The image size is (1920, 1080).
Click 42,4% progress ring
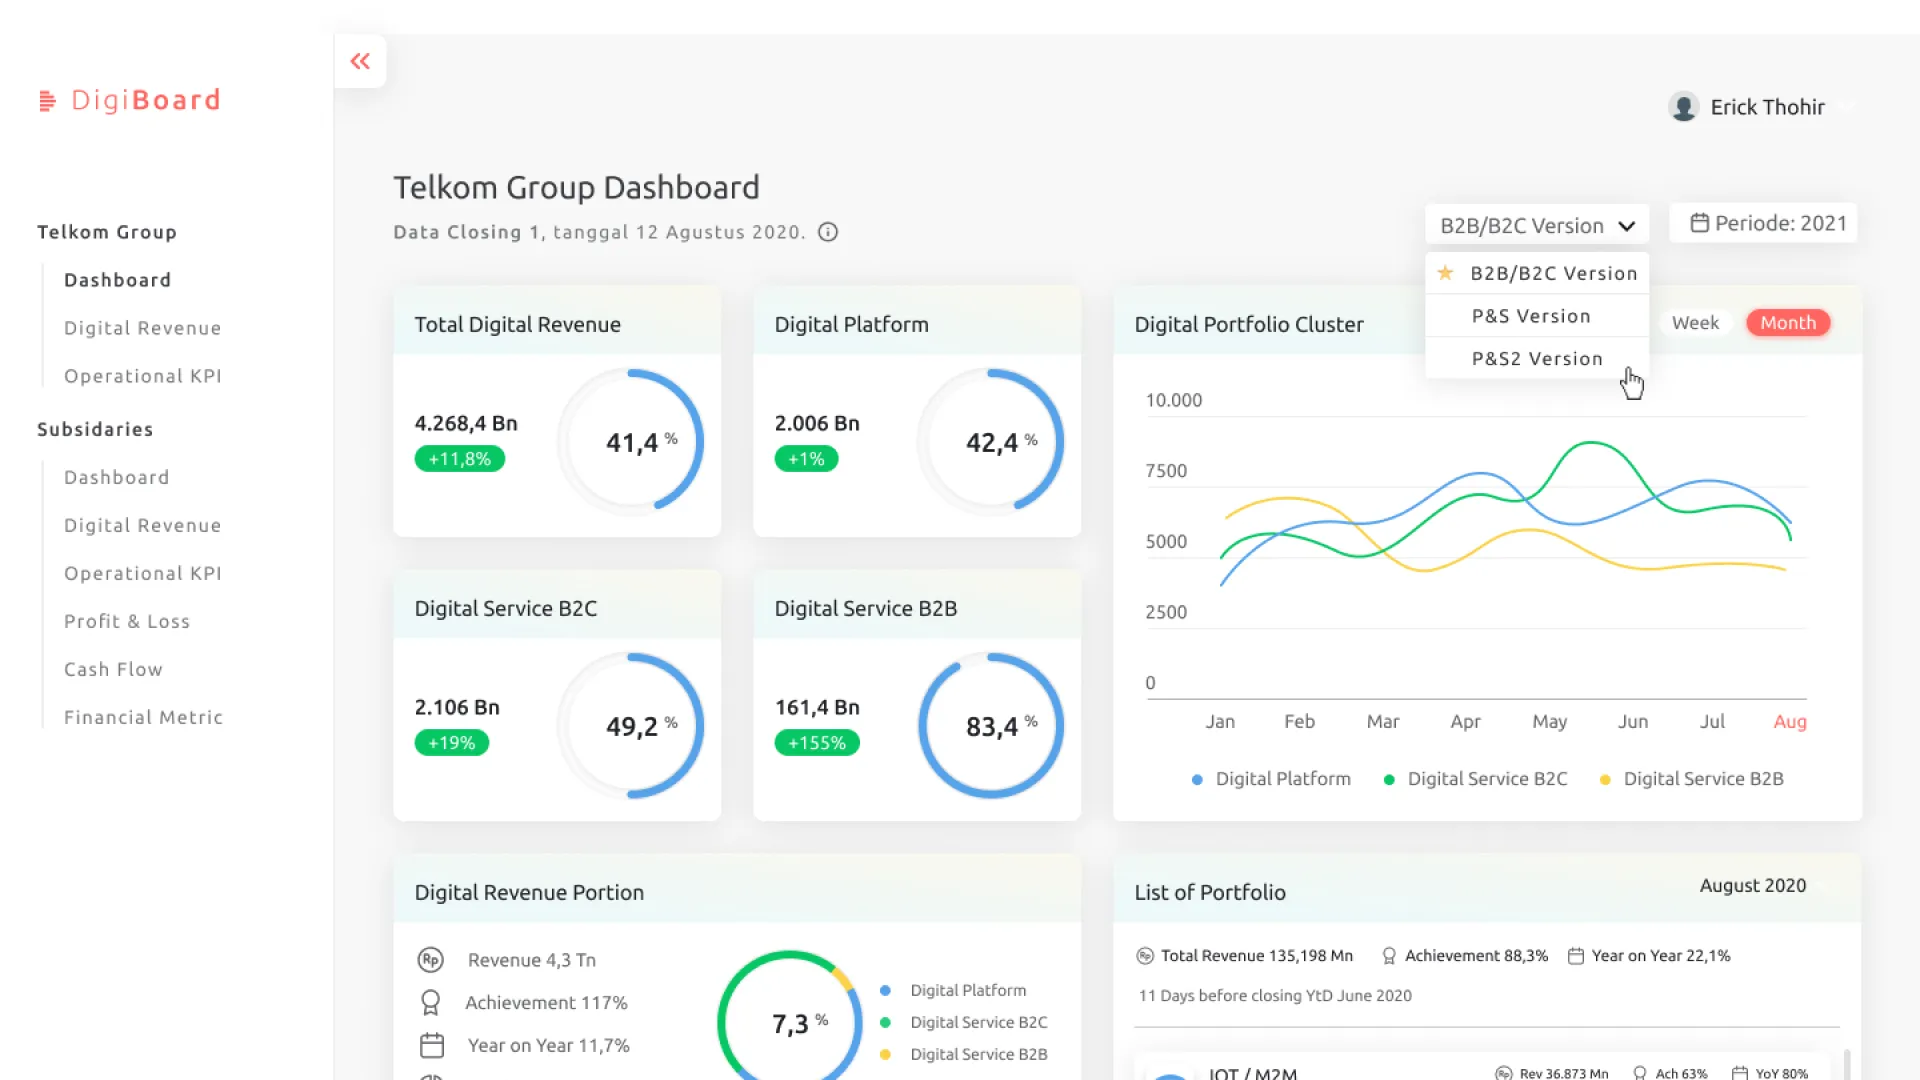[x=991, y=442]
